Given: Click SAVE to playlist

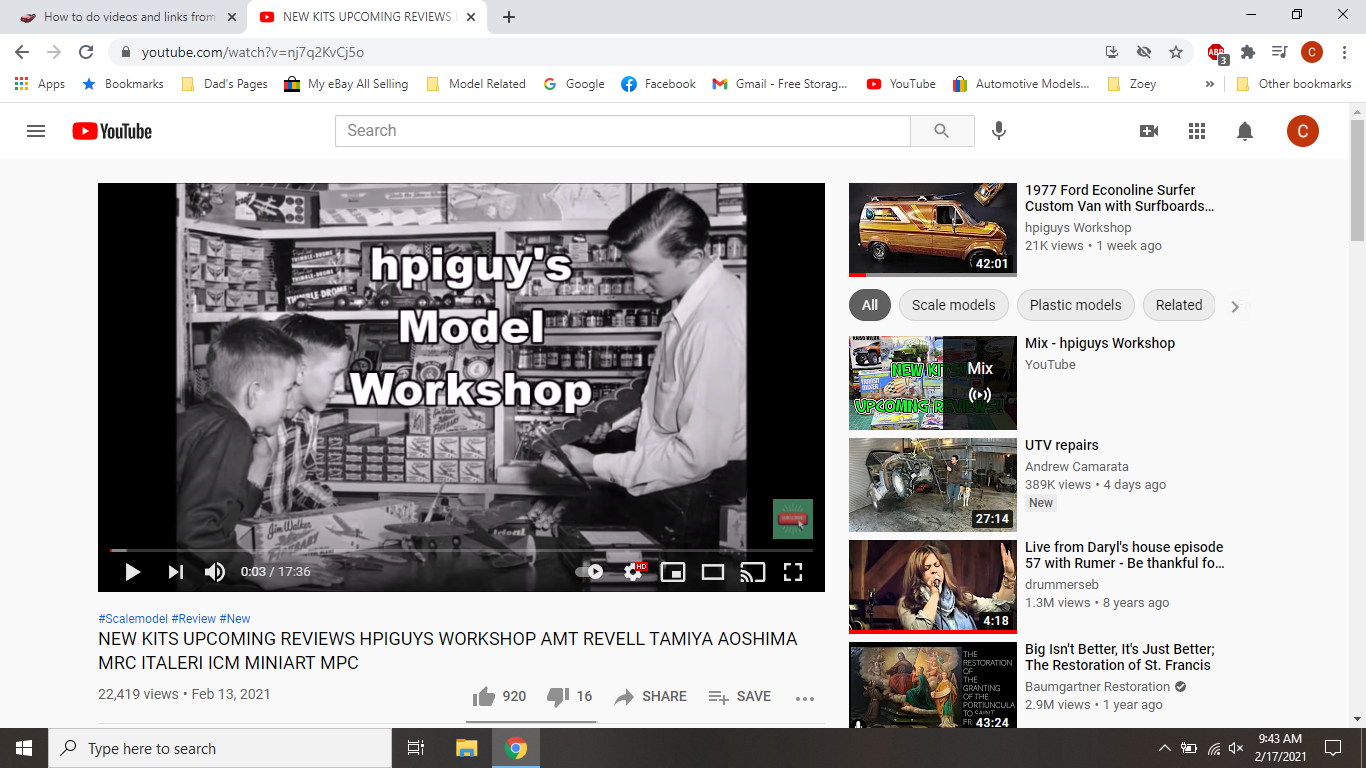Looking at the screenshot, I should [739, 696].
